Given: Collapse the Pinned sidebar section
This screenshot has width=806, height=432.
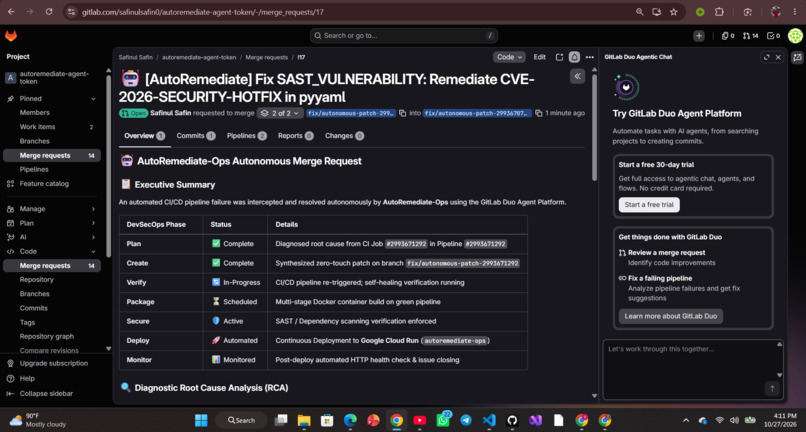Looking at the screenshot, I should [94, 99].
